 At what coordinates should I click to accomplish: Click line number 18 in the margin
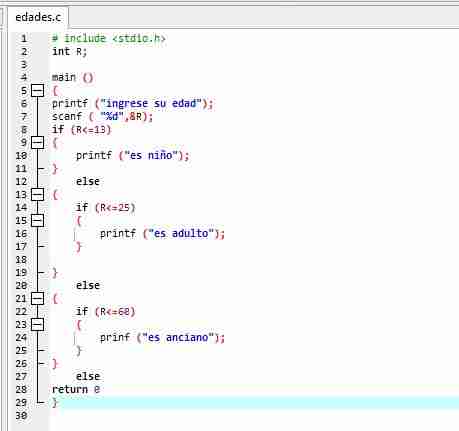pos(21,259)
